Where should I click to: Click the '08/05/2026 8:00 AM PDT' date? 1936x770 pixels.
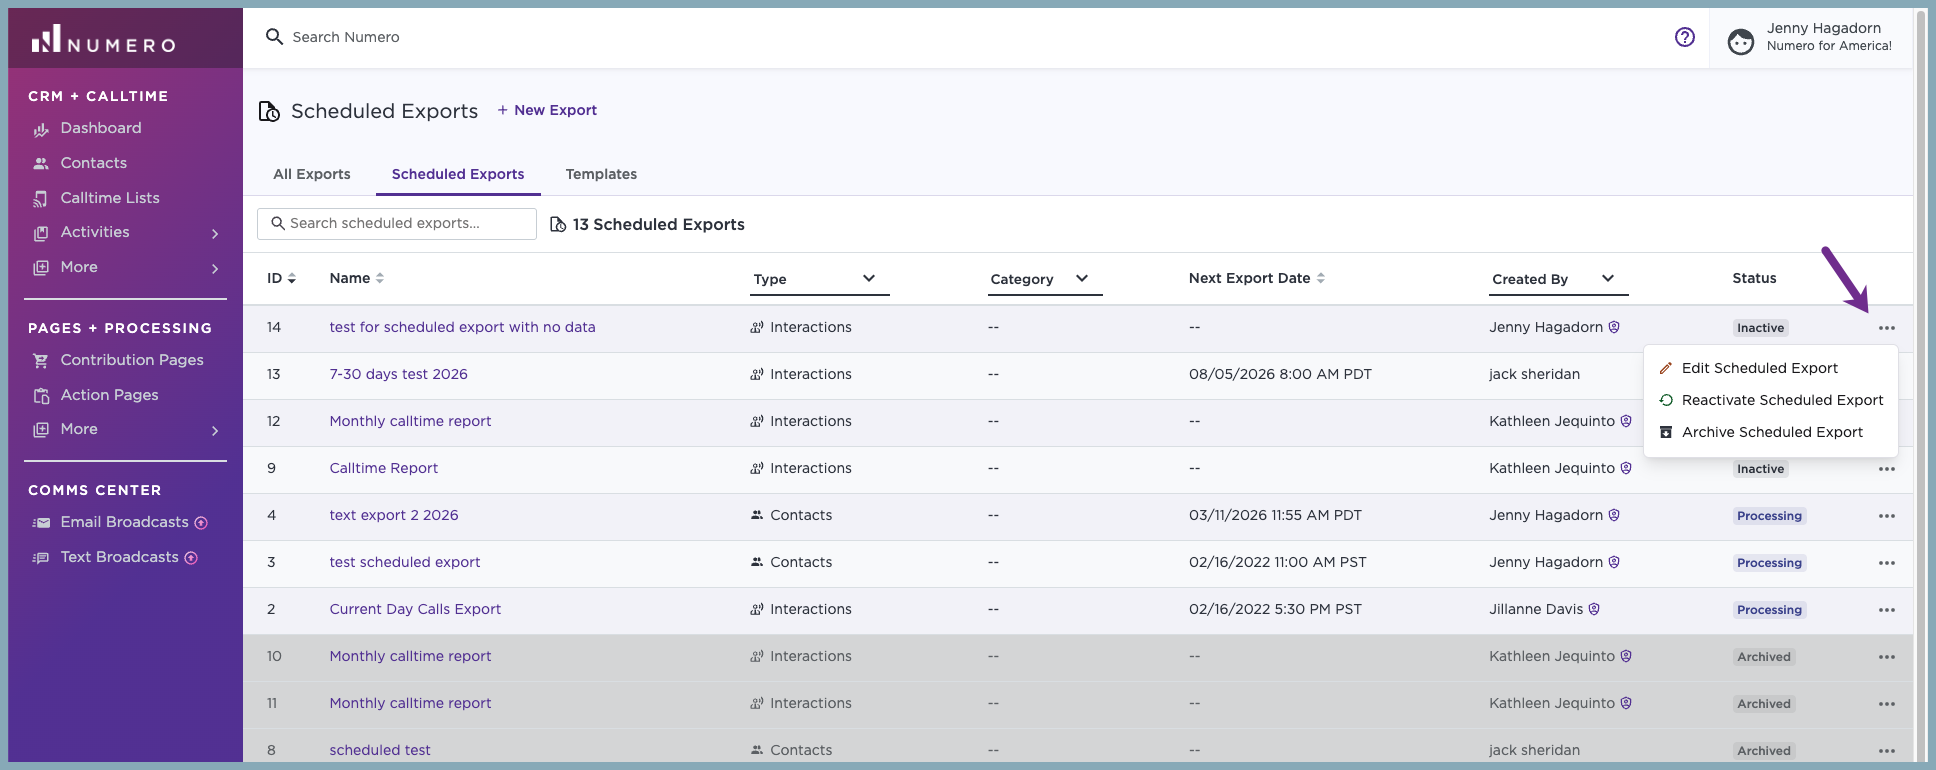tap(1280, 375)
